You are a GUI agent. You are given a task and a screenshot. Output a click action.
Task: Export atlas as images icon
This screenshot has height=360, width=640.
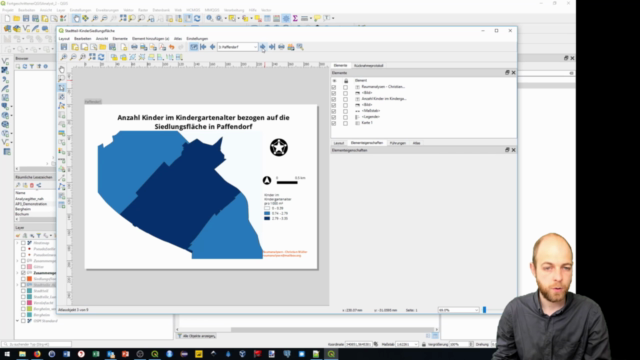(x=291, y=47)
